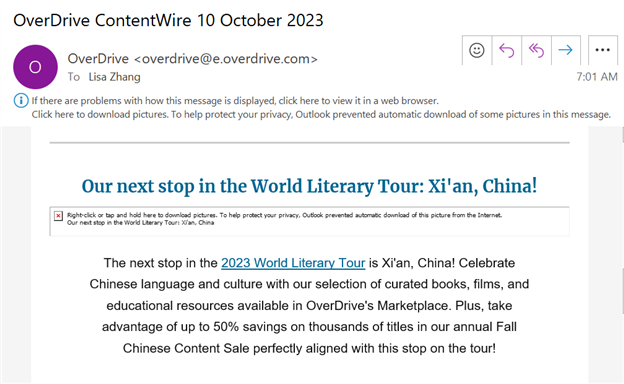
Task: React to the message with the smiley icon
Action: pyautogui.click(x=477, y=51)
